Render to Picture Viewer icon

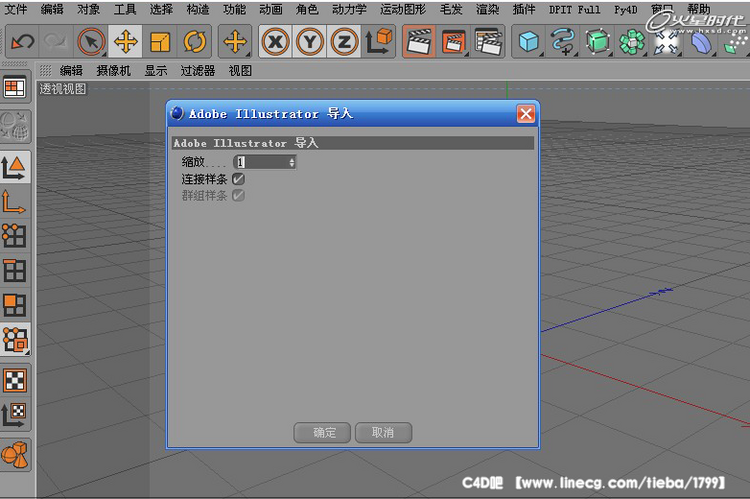pyautogui.click(x=453, y=42)
